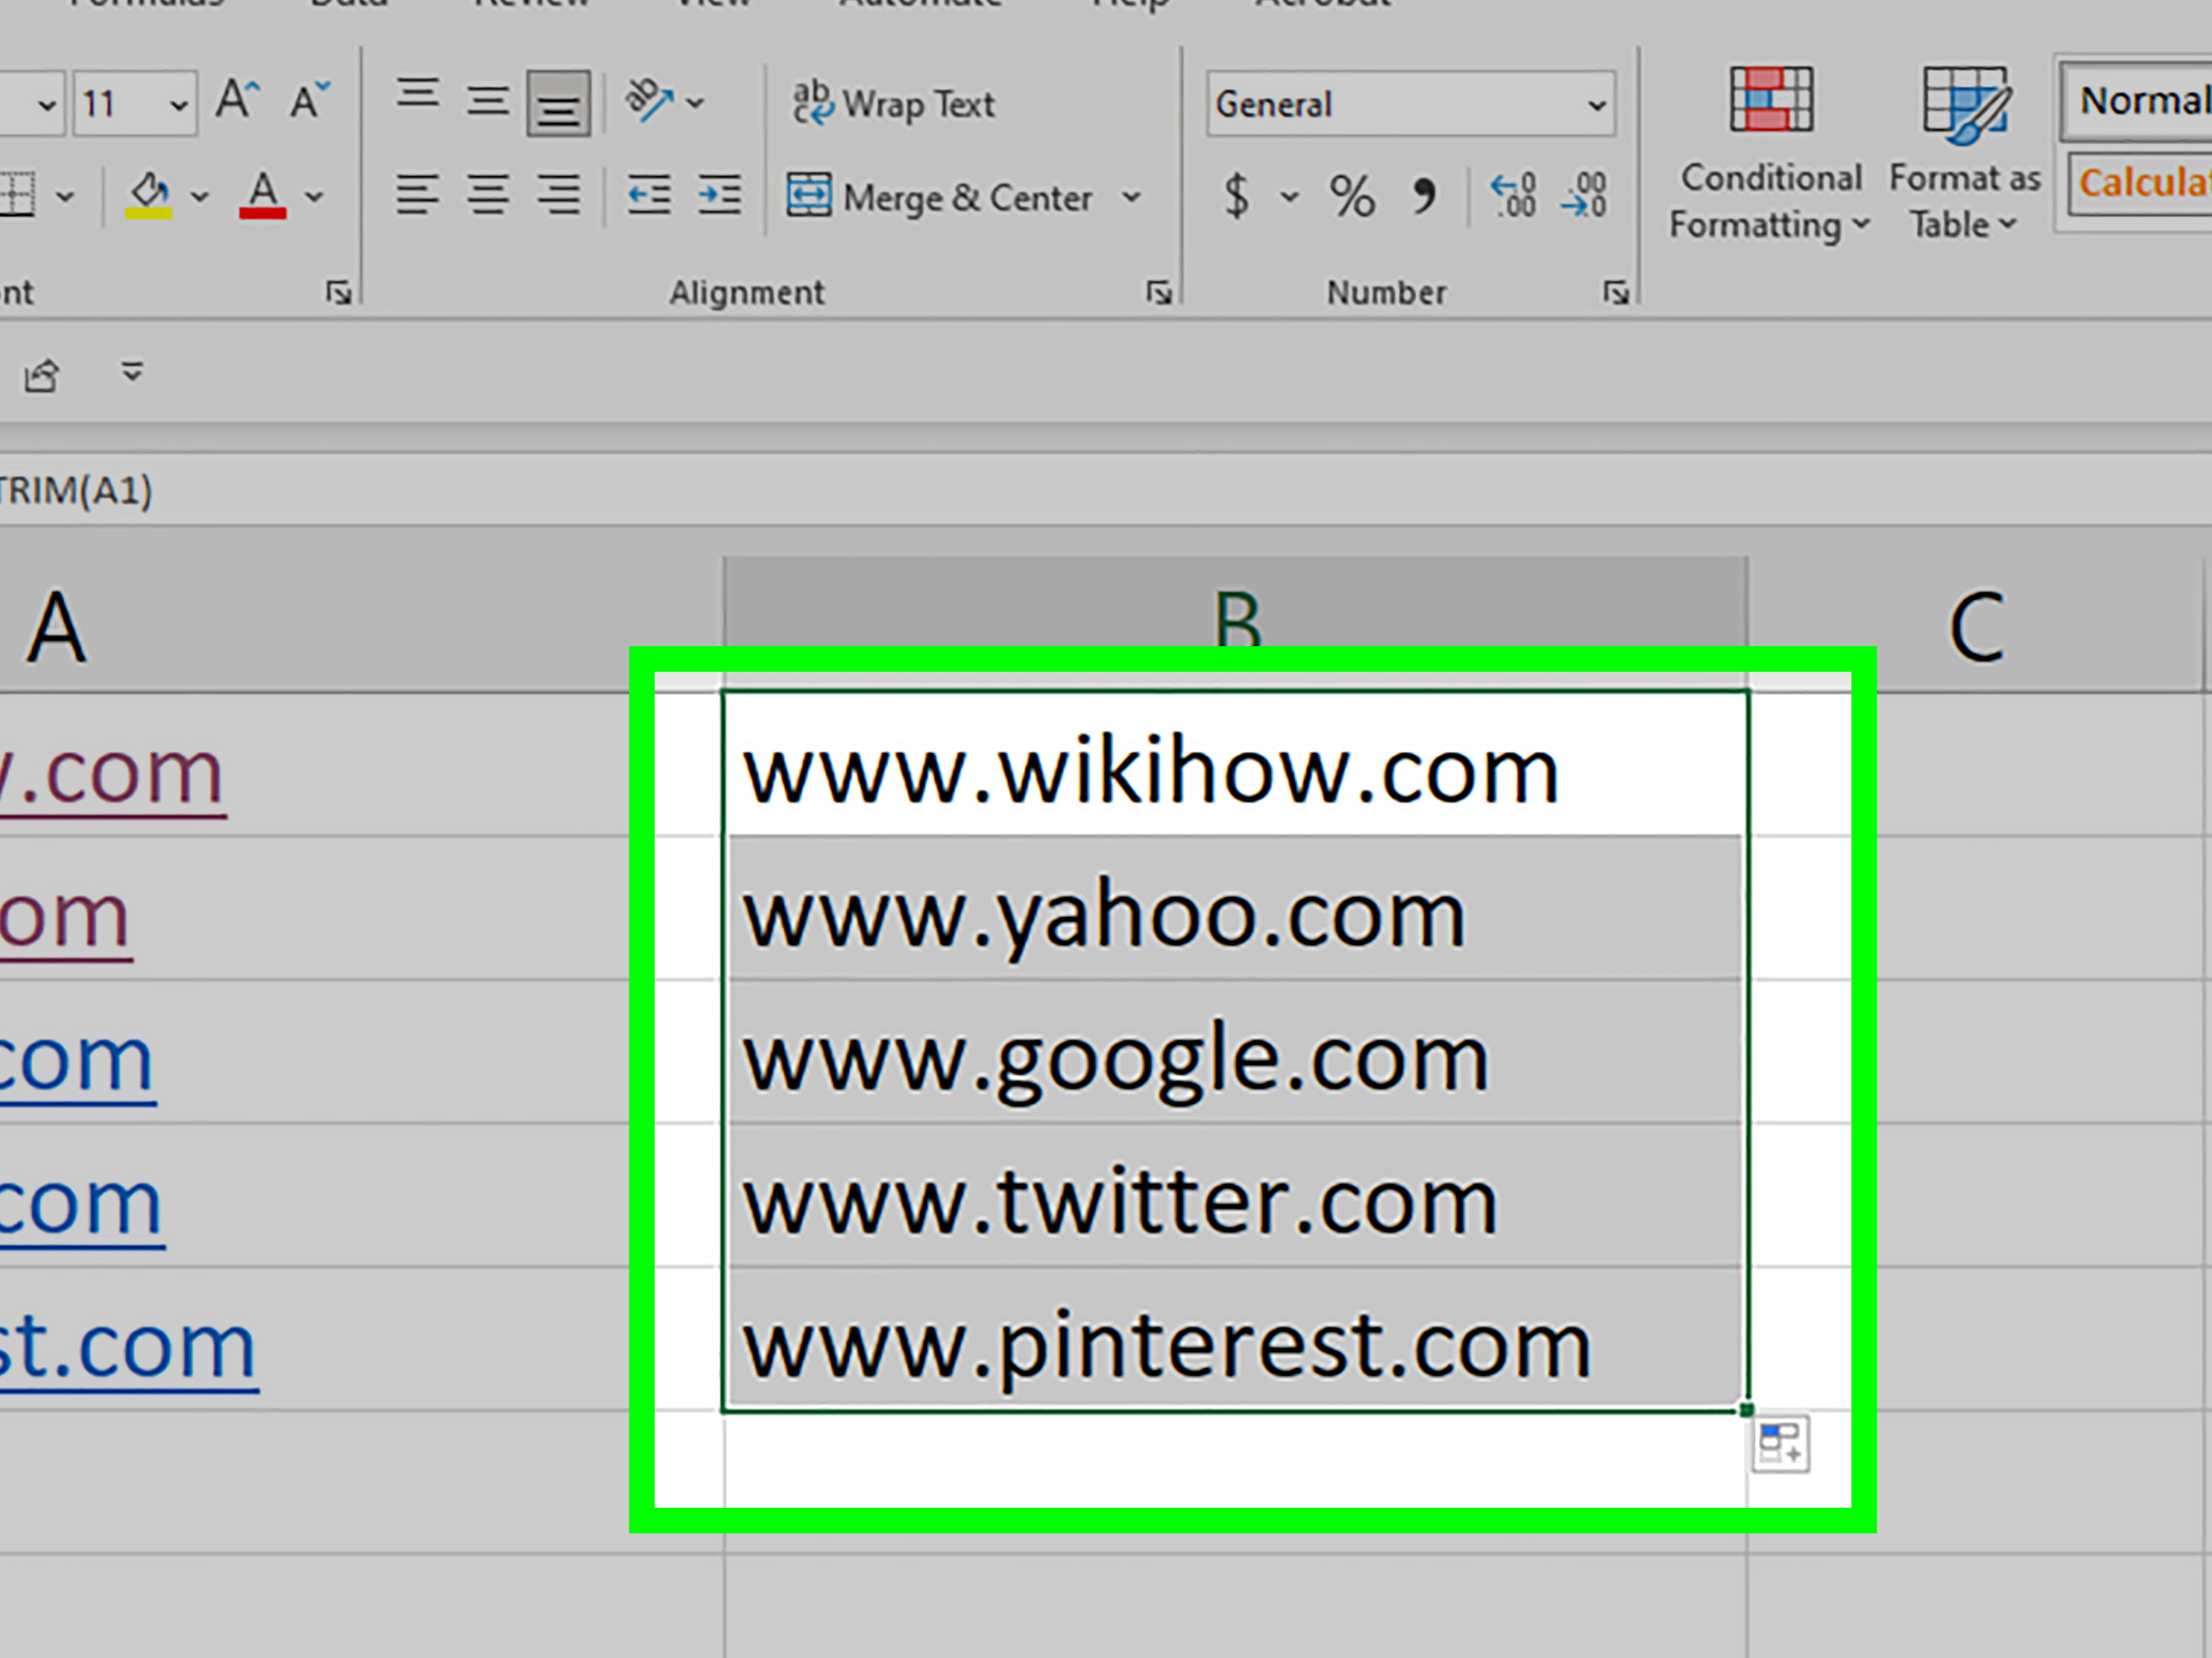Image resolution: width=2212 pixels, height=1658 pixels.
Task: Open the Orientation text rotation menu
Action: [664, 101]
